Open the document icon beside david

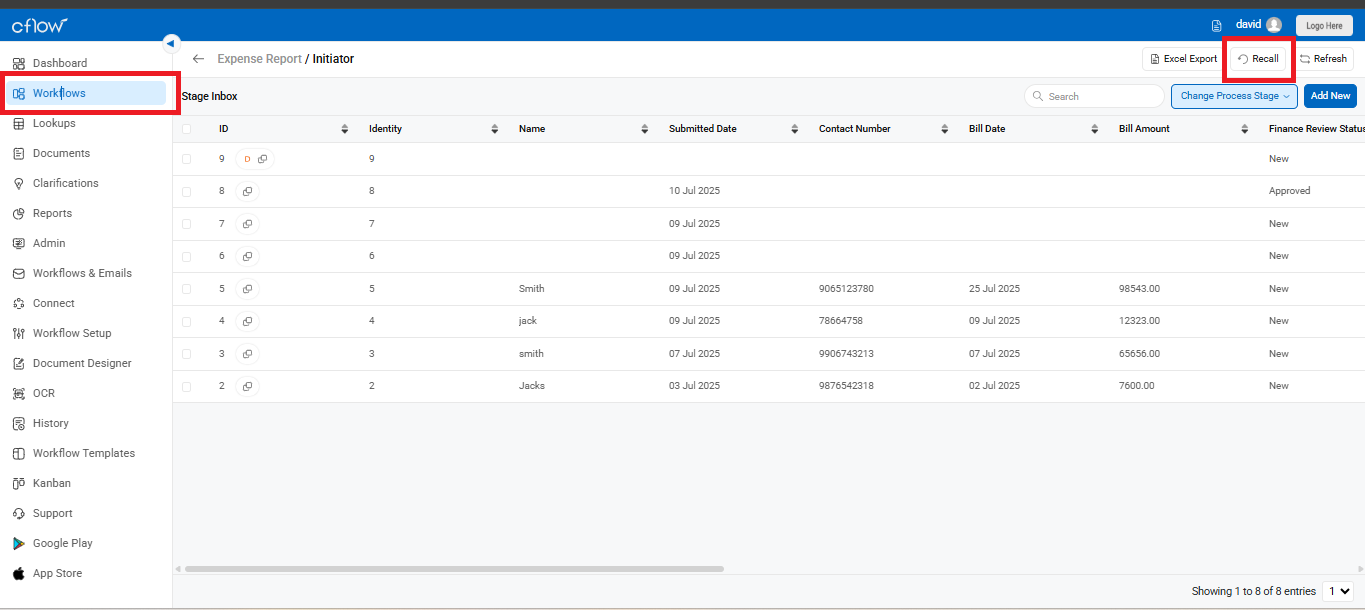point(1216,25)
